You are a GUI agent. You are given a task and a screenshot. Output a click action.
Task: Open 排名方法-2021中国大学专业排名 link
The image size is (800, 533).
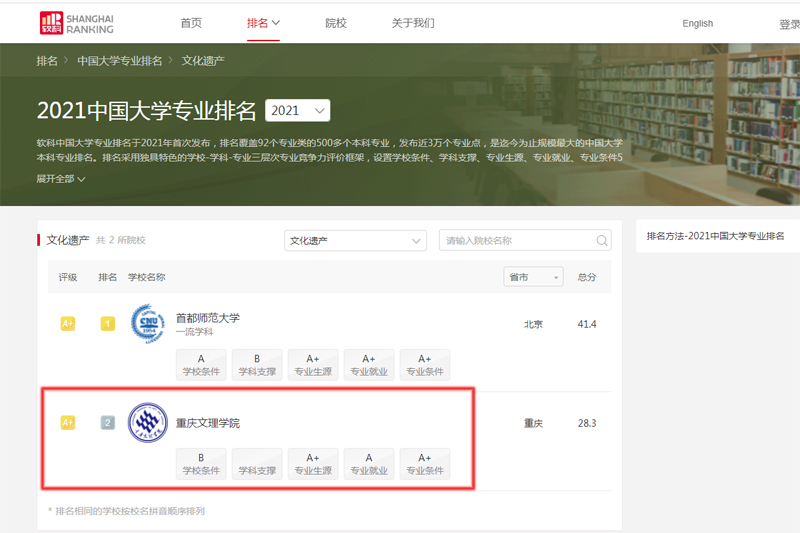[715, 236]
